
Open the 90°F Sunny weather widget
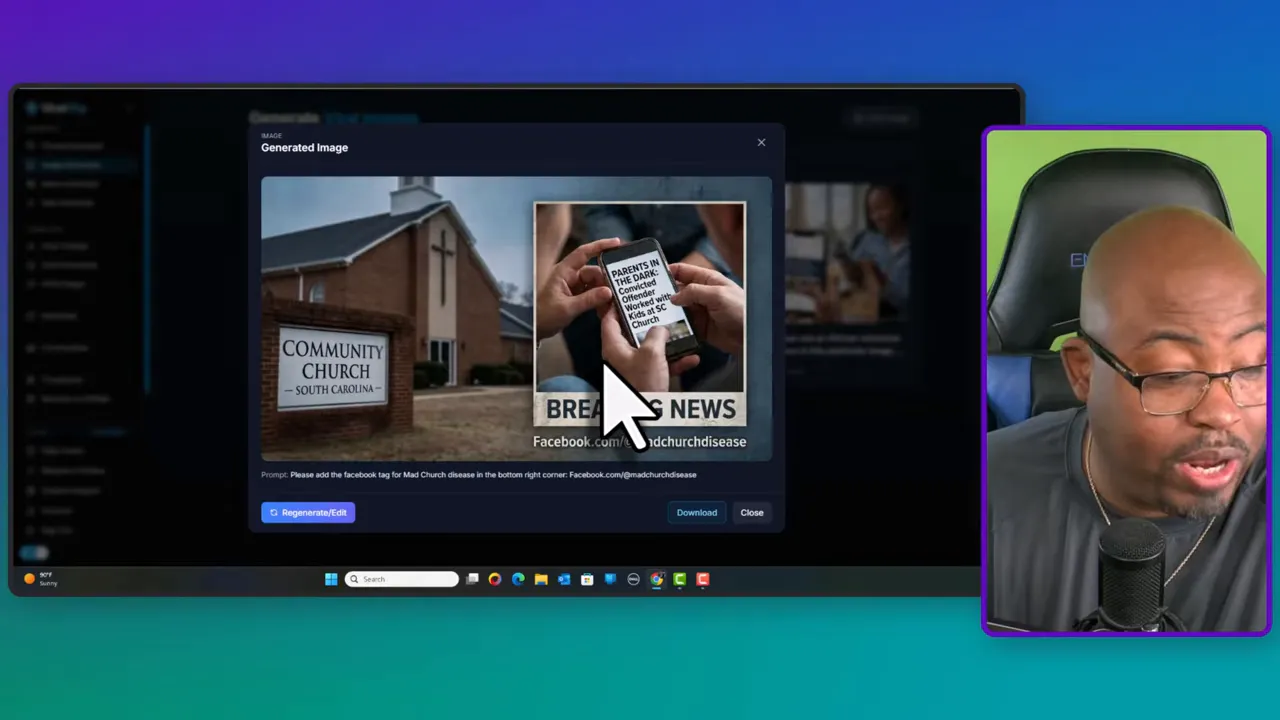tap(41, 578)
